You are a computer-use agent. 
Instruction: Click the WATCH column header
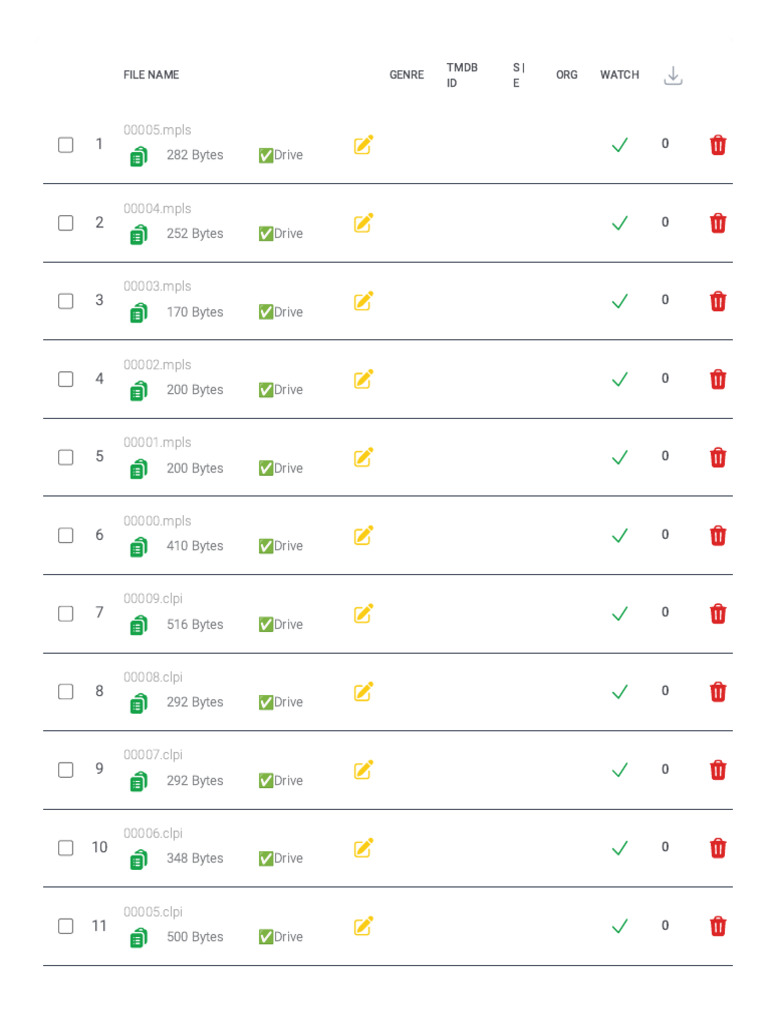[x=619, y=75]
